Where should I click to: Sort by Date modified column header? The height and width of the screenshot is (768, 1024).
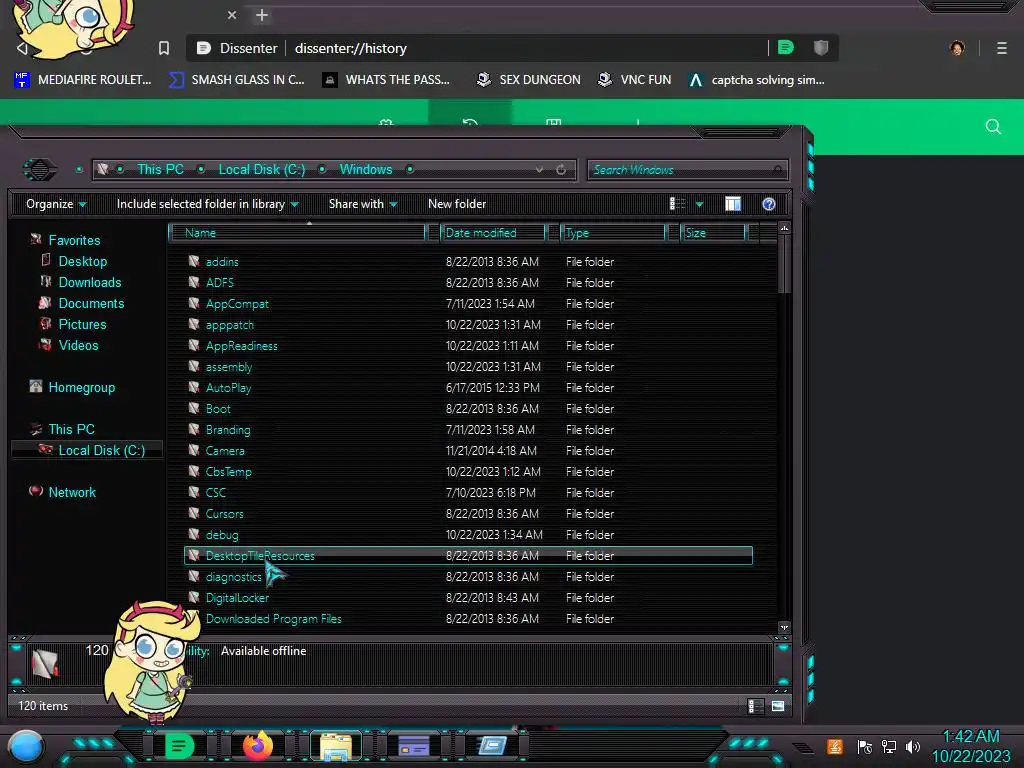tap(493, 232)
